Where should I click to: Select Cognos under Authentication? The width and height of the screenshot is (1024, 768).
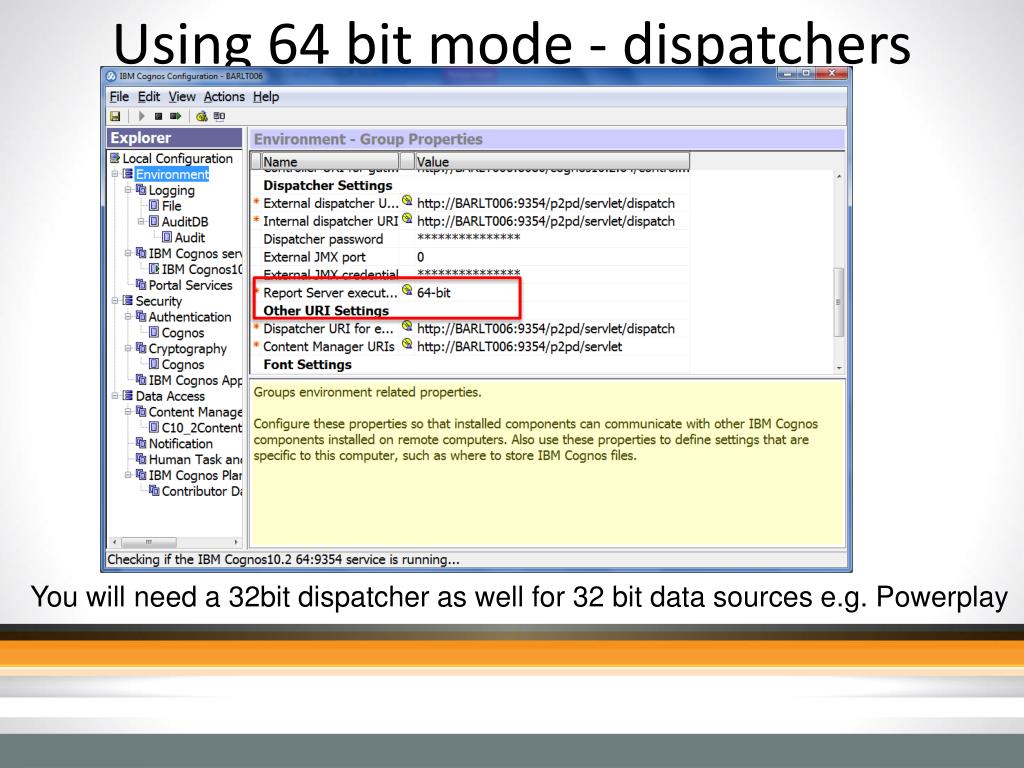(x=183, y=332)
